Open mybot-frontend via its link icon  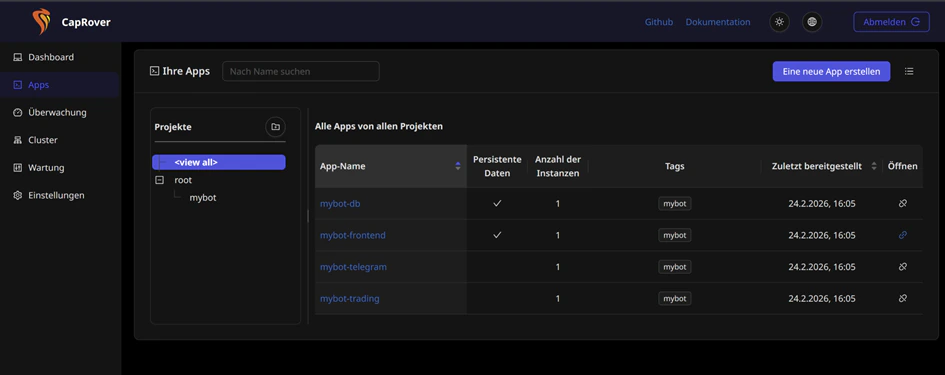(x=903, y=235)
